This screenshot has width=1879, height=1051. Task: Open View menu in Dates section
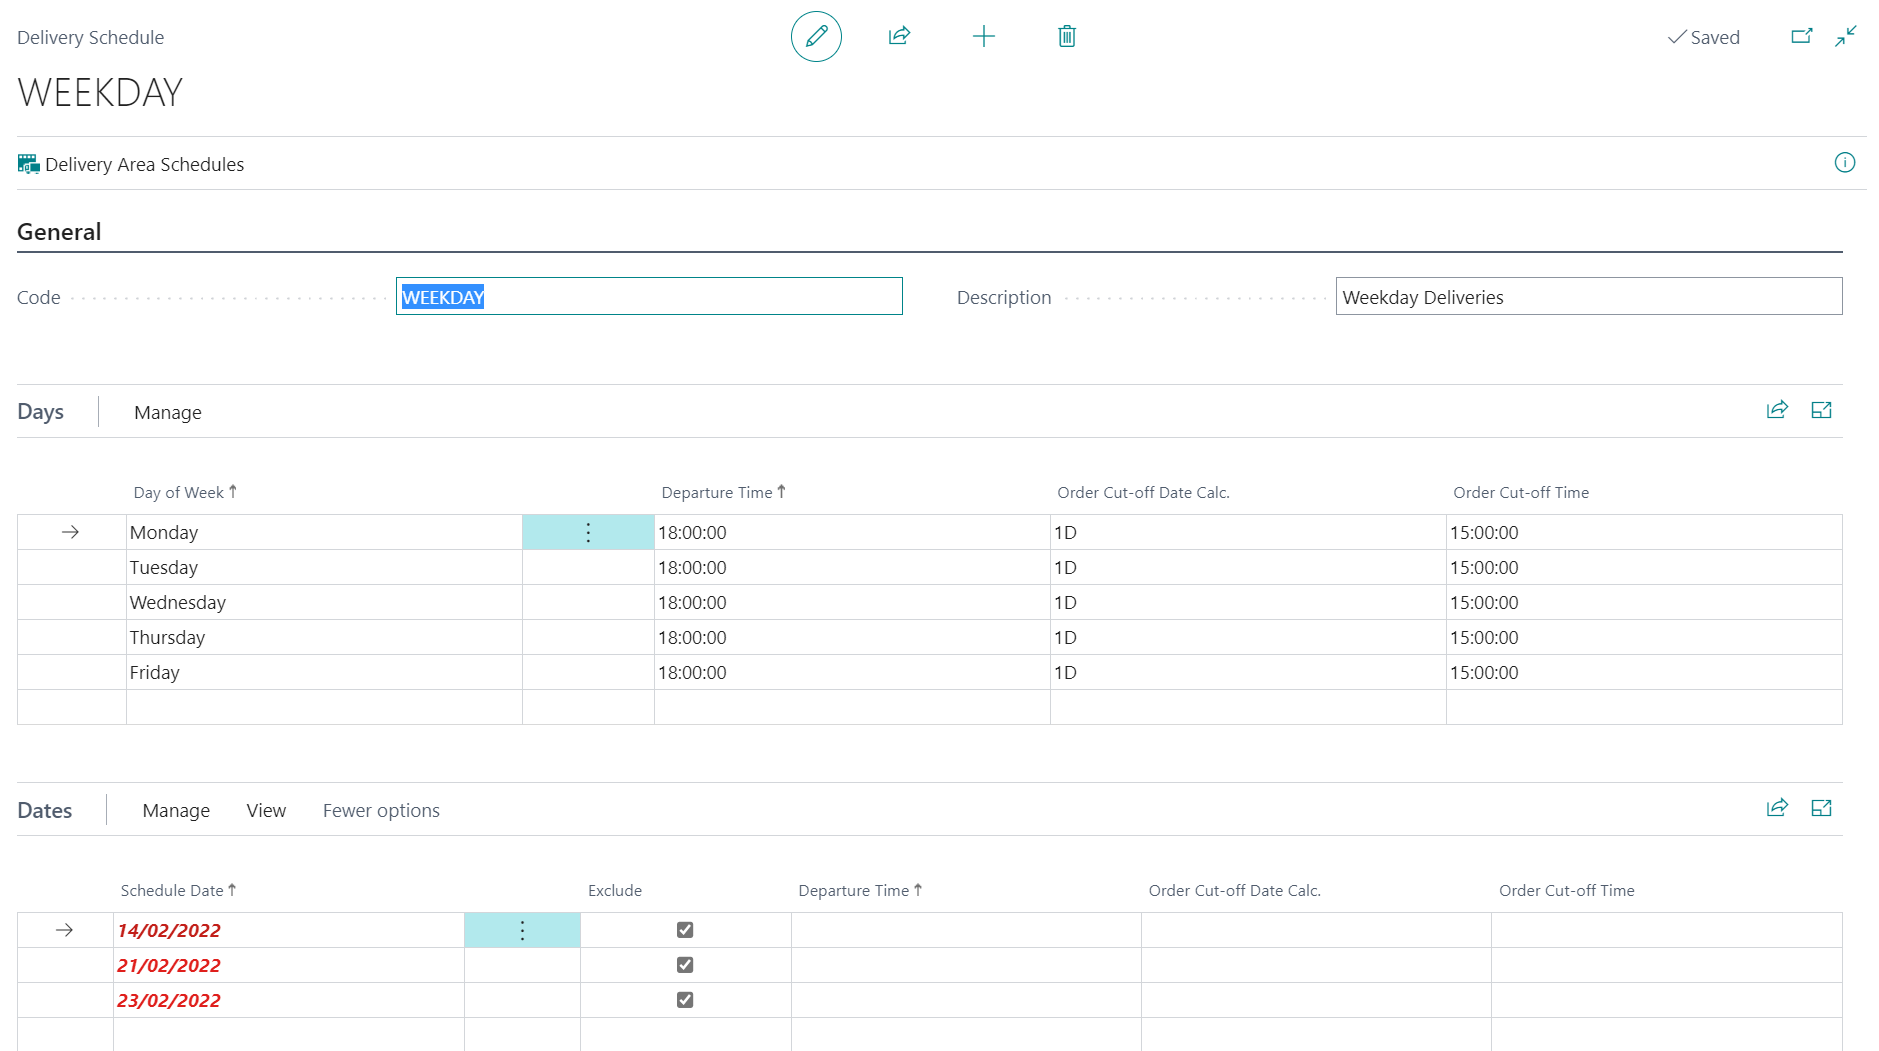266,810
